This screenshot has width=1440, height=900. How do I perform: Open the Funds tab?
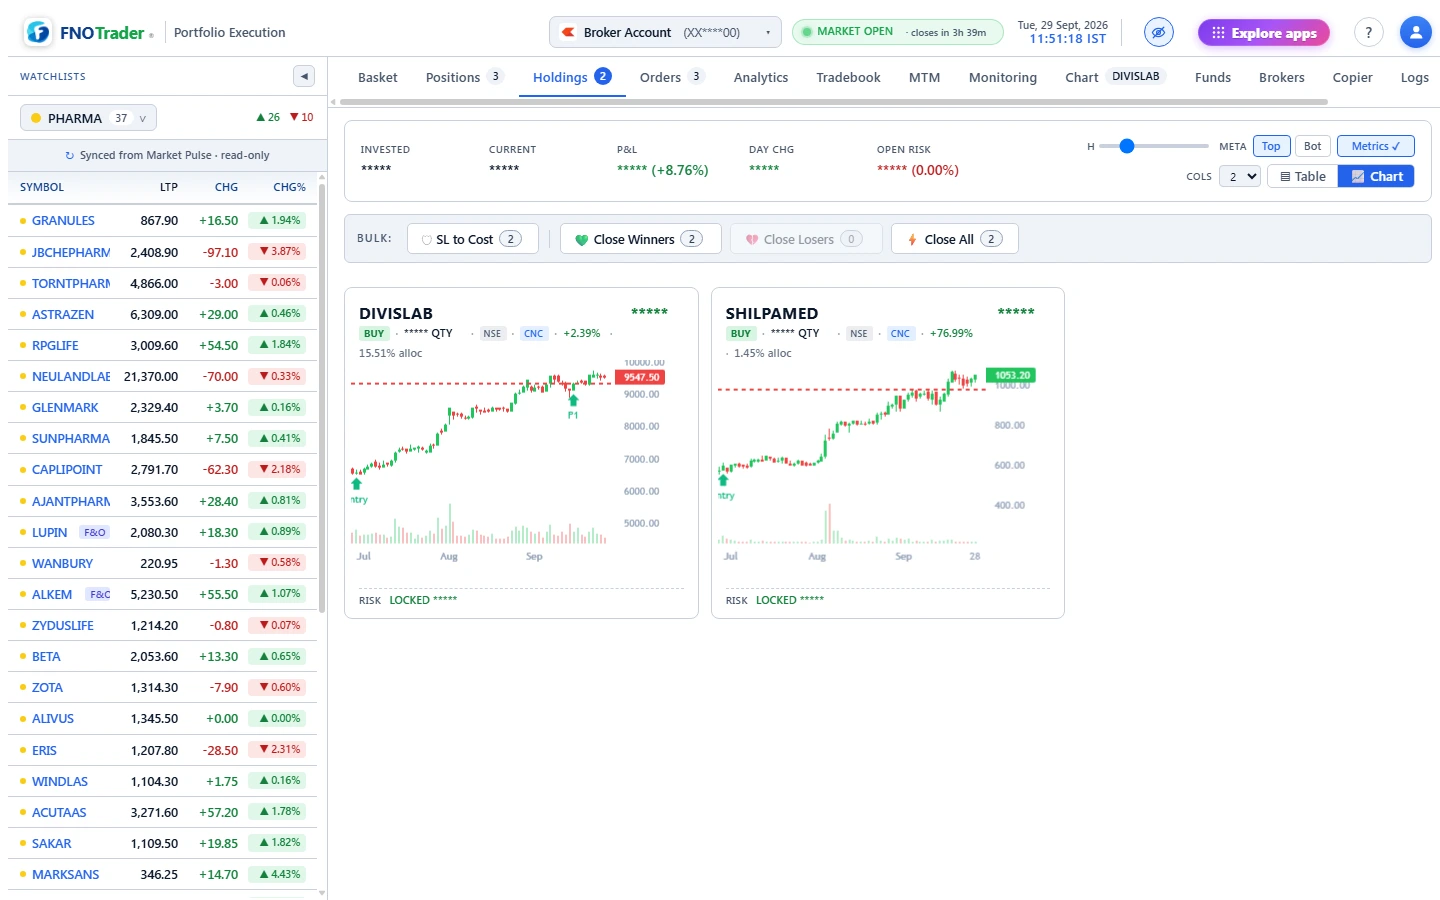[1213, 77]
